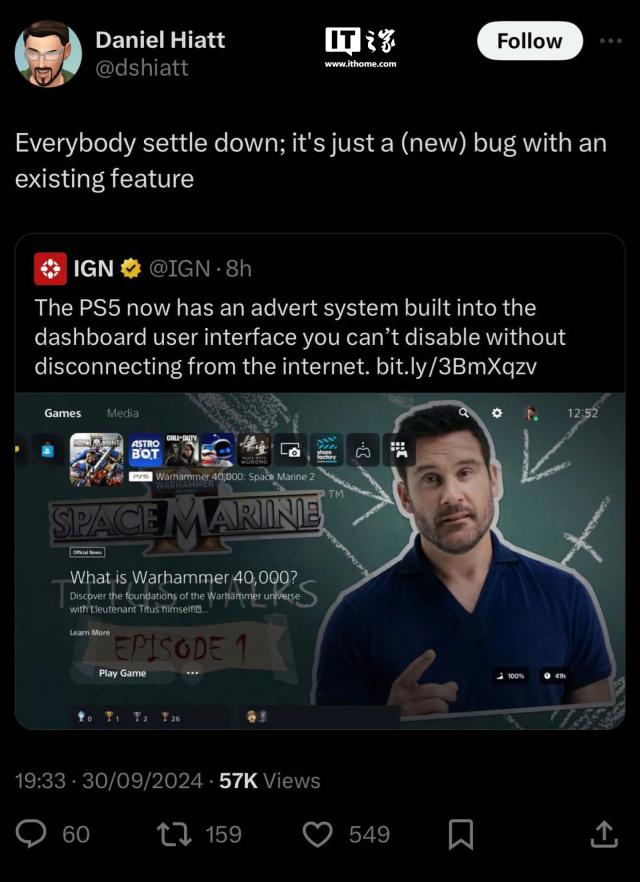Image resolution: width=640 pixels, height=882 pixels.
Task: Open the share upload icon
Action: 604,834
